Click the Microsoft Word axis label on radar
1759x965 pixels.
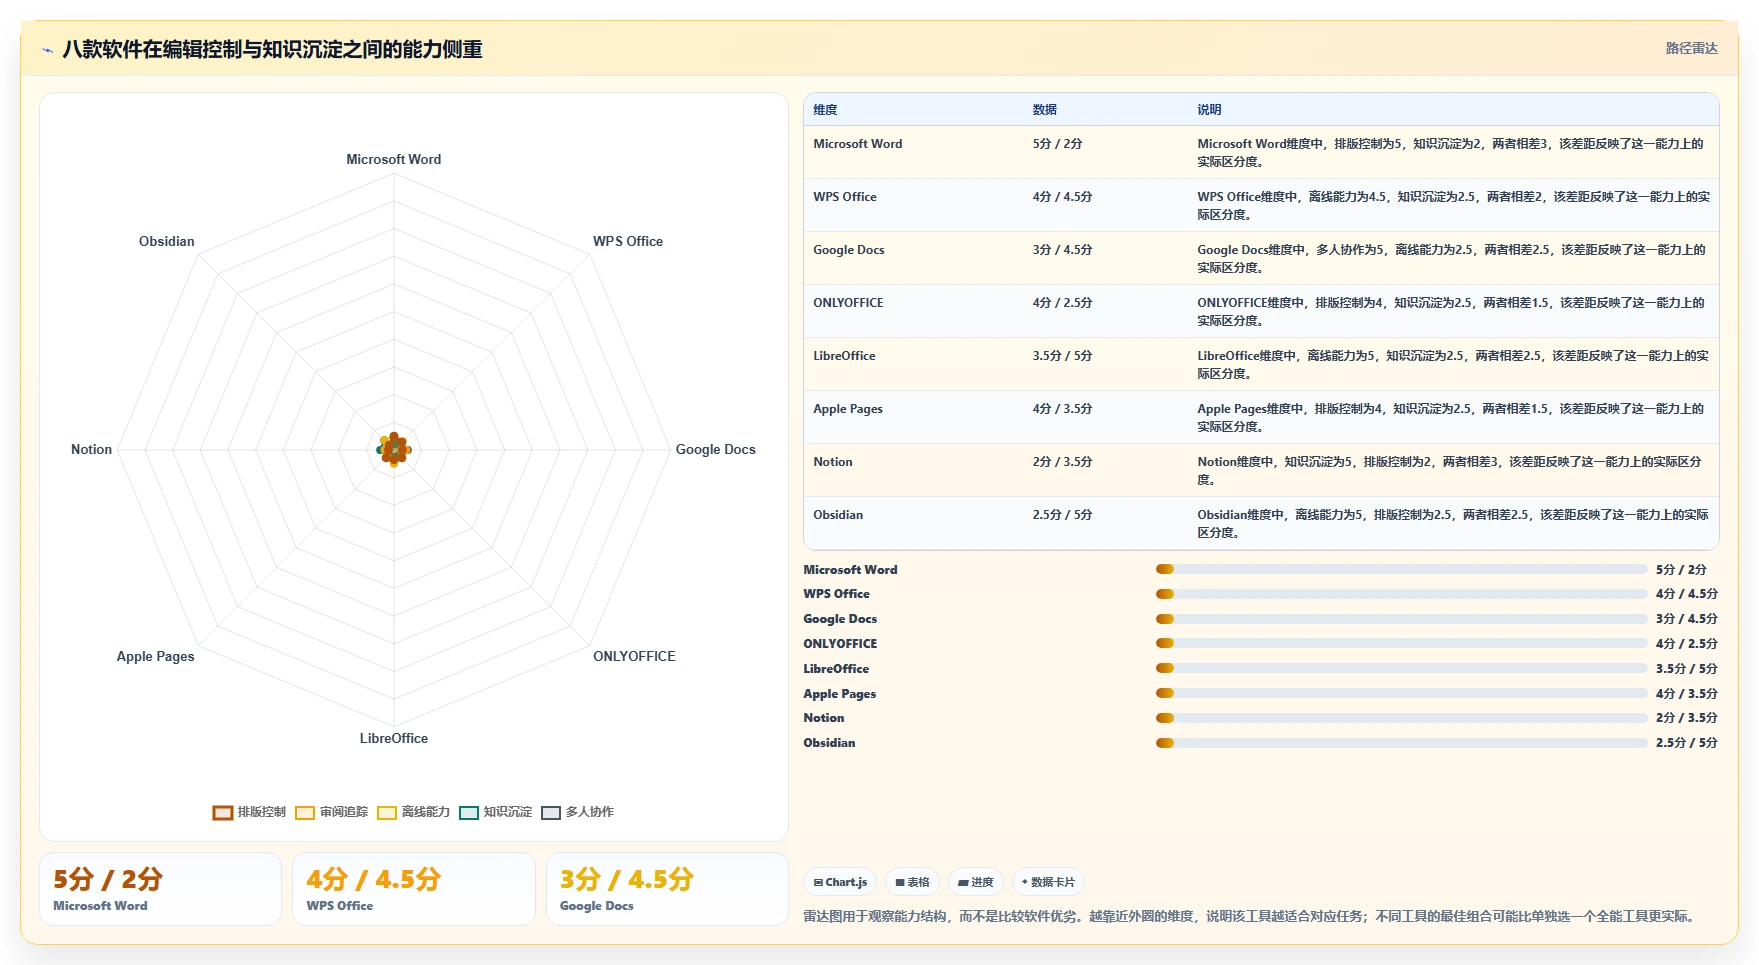tap(394, 159)
